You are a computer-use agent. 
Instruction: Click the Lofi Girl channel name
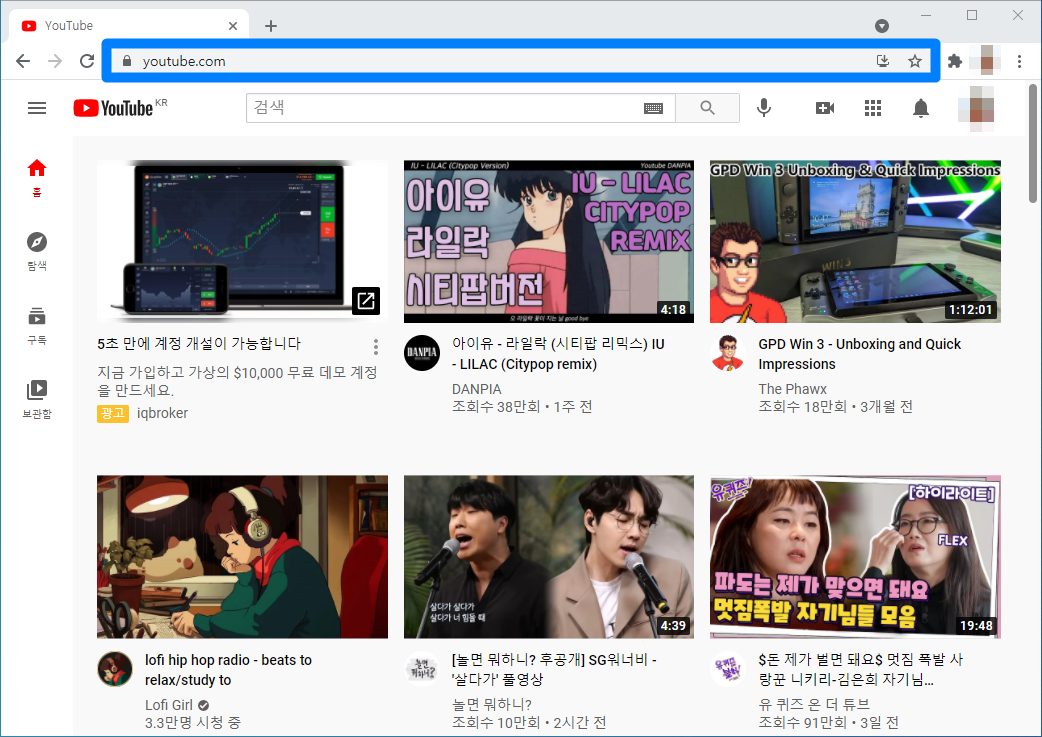[169, 705]
